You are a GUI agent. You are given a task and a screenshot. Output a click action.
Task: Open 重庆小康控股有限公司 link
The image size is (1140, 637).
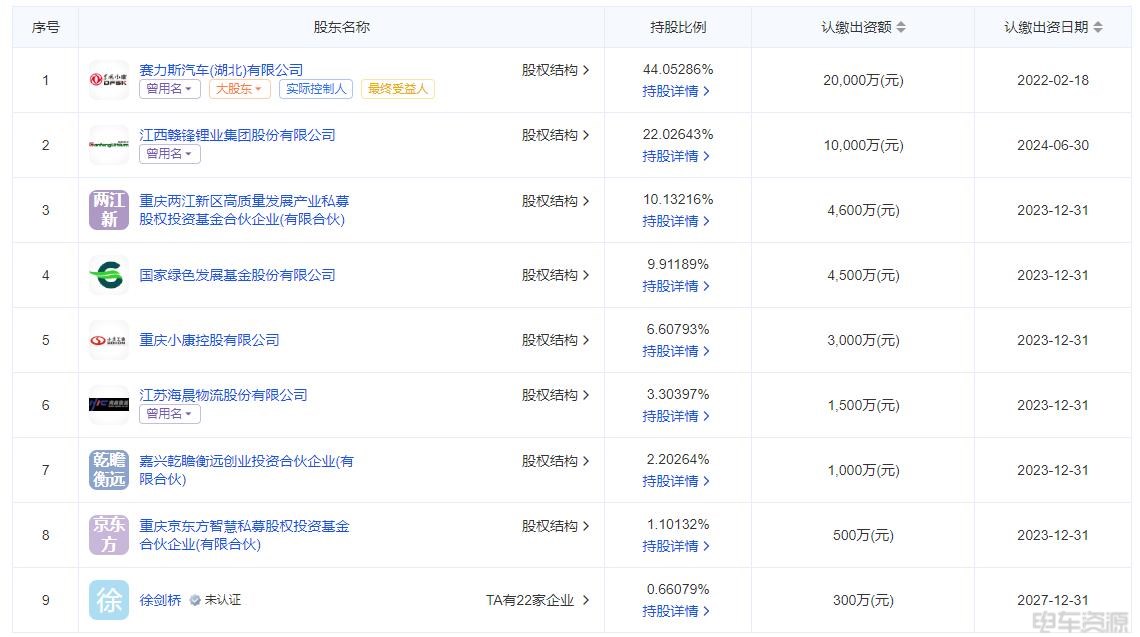(209, 340)
